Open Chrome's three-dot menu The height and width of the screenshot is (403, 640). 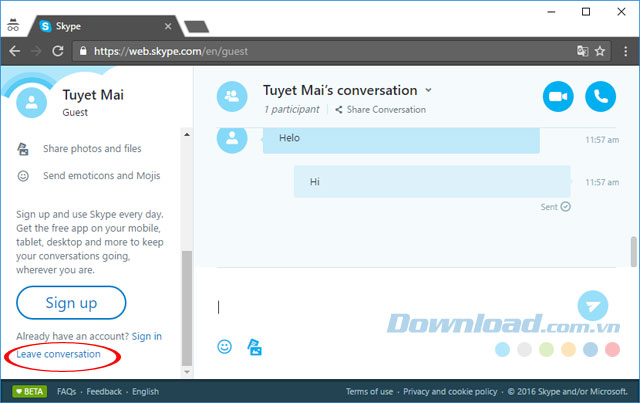click(626, 51)
